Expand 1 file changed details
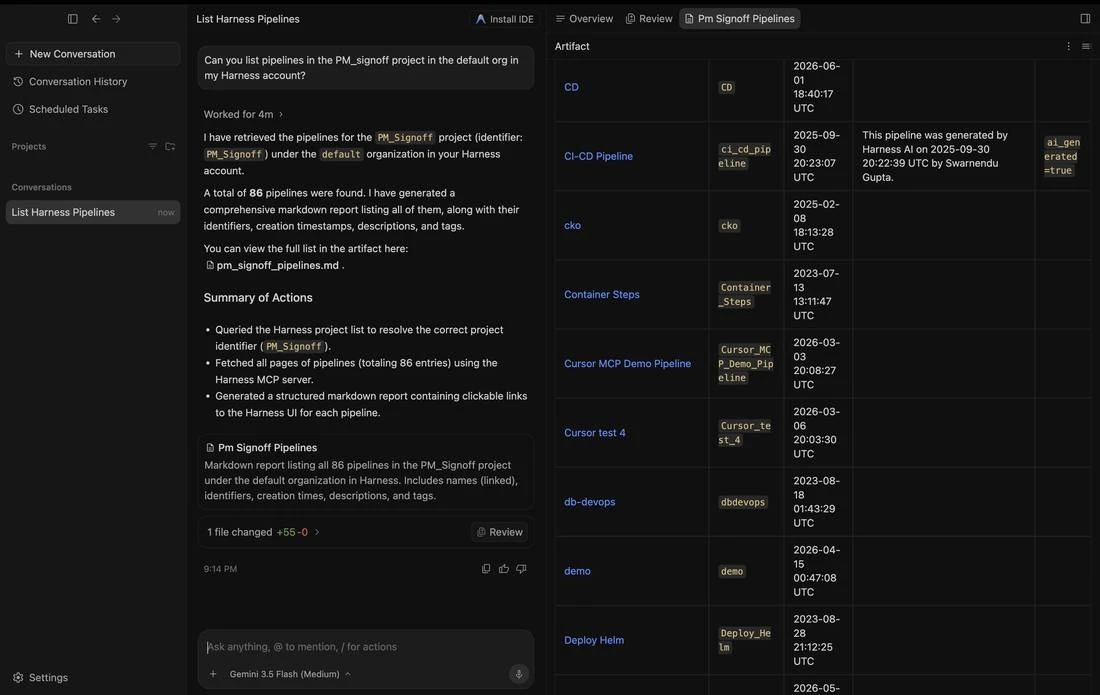This screenshot has height=695, width=1100. click(x=263, y=532)
